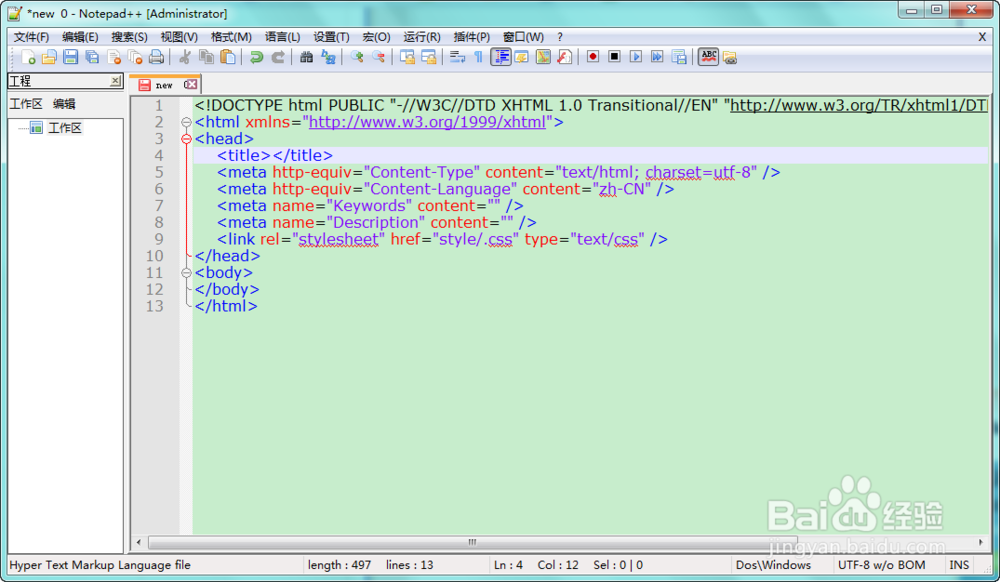This screenshot has height=582, width=1000.
Task: Click the Close All toolbar icon
Action: 135,57
